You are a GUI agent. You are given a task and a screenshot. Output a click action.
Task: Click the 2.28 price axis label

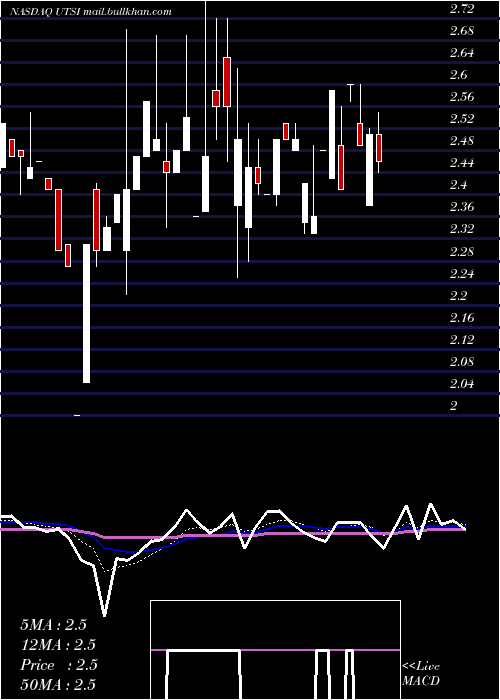click(462, 252)
